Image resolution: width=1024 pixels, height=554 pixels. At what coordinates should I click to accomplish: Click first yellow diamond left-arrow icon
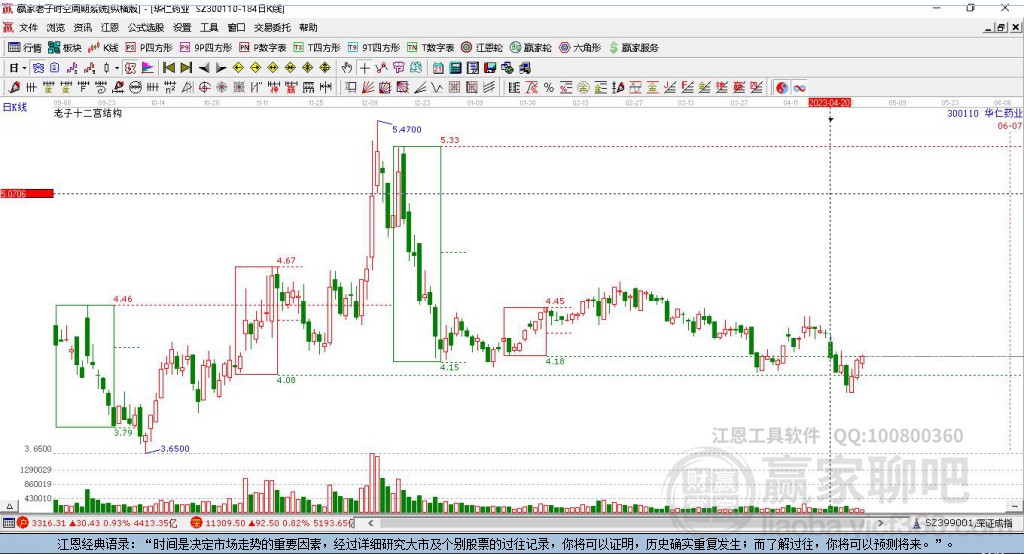pos(238,68)
